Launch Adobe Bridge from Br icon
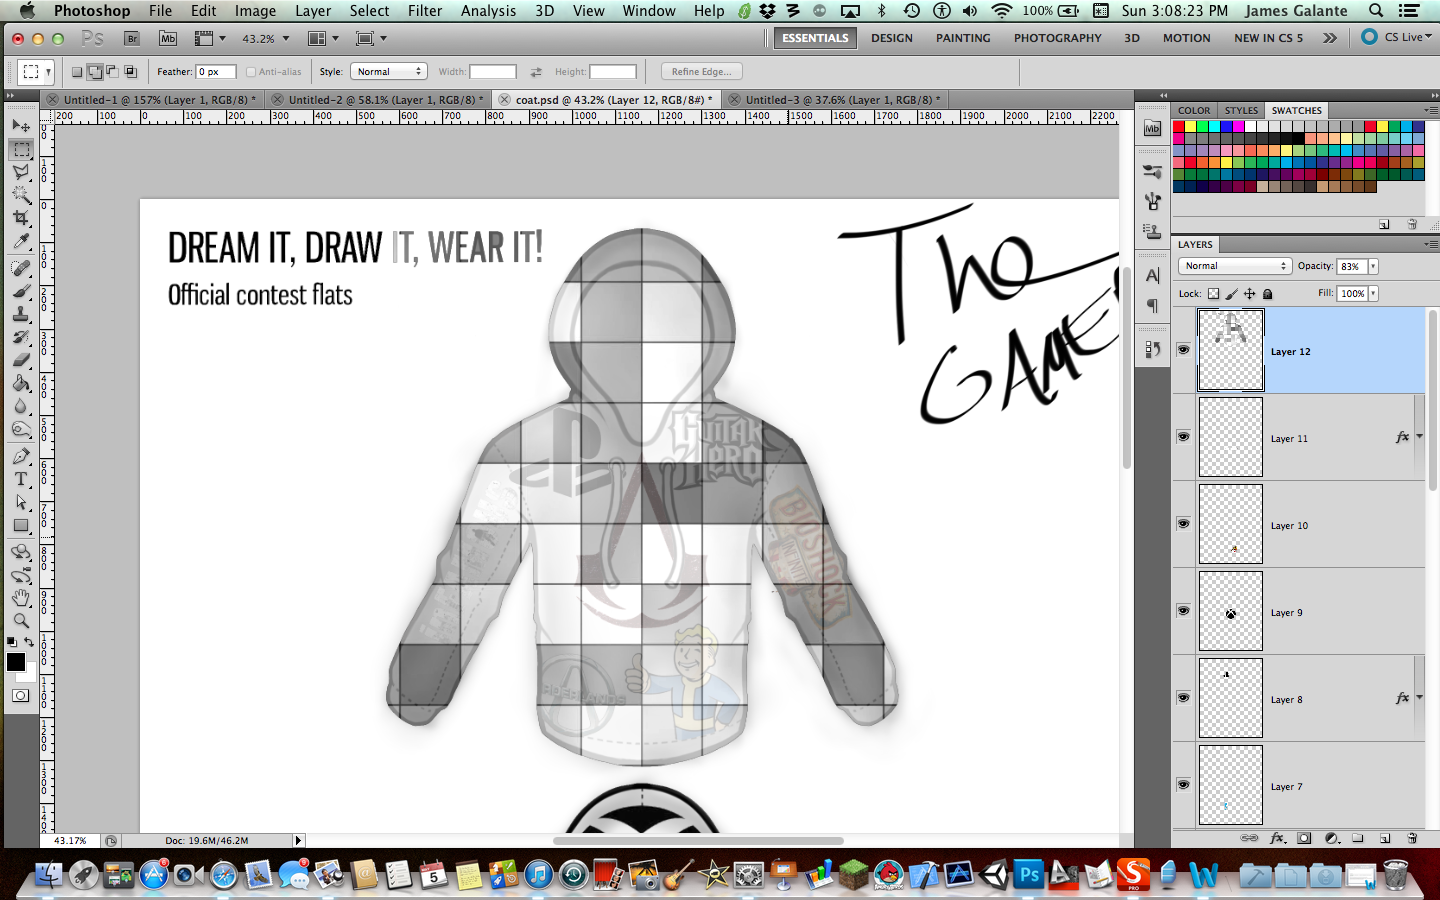The height and width of the screenshot is (900, 1440). tap(131, 38)
